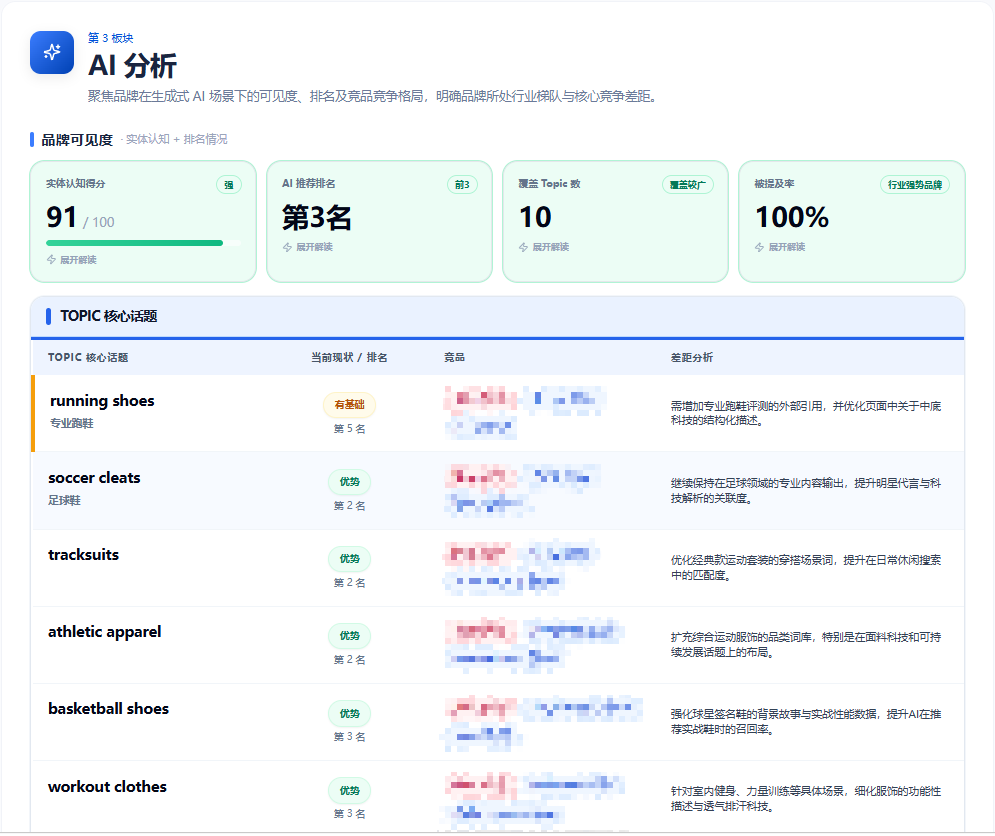Select the basketball shoes topic

click(x=109, y=708)
